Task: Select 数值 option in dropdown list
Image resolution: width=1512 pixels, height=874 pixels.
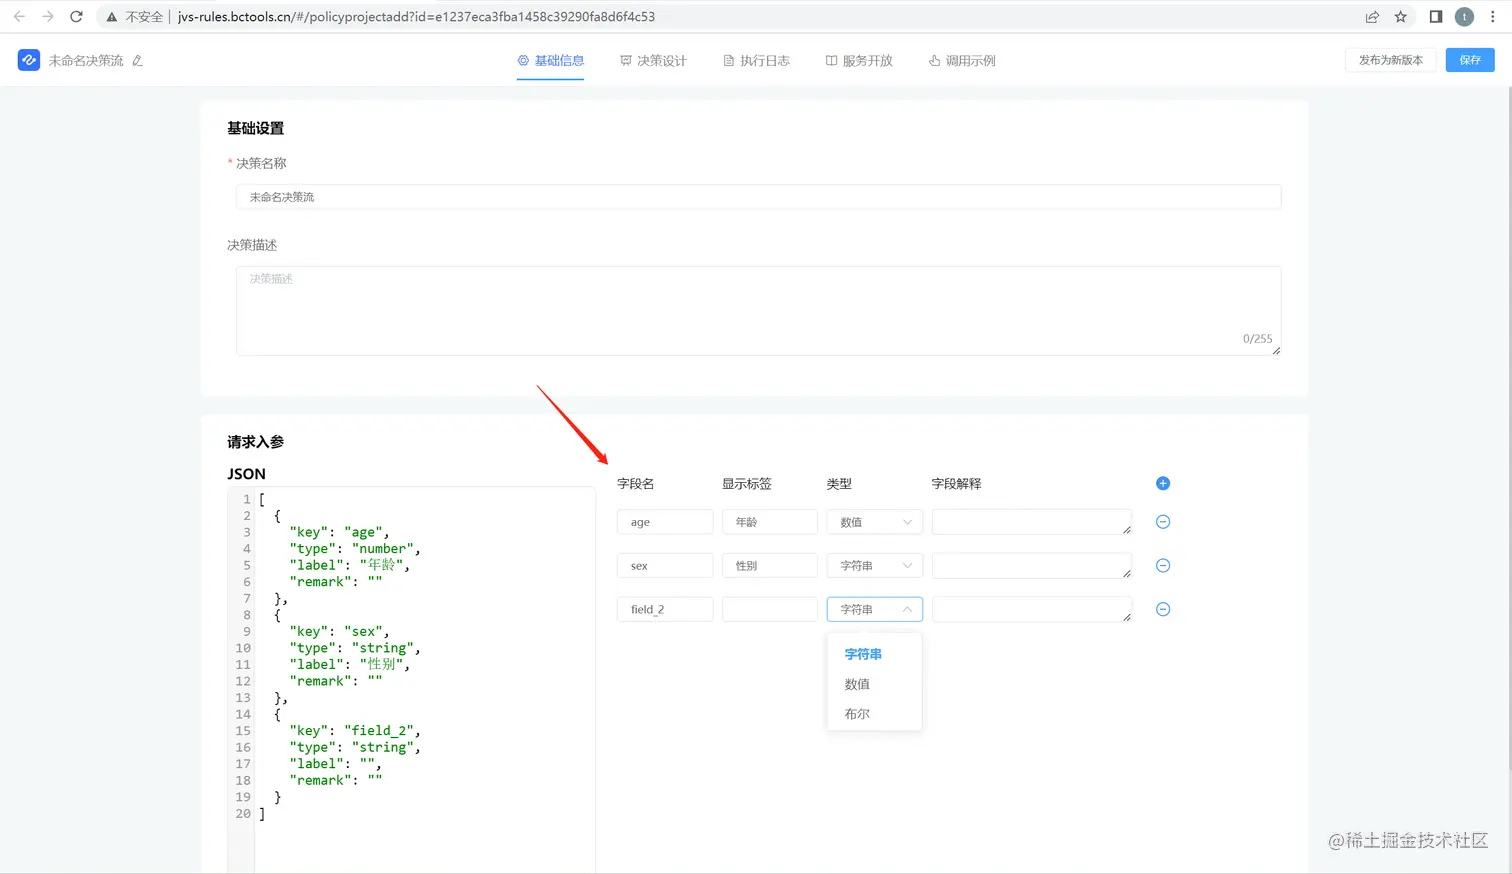Action: (x=874, y=684)
